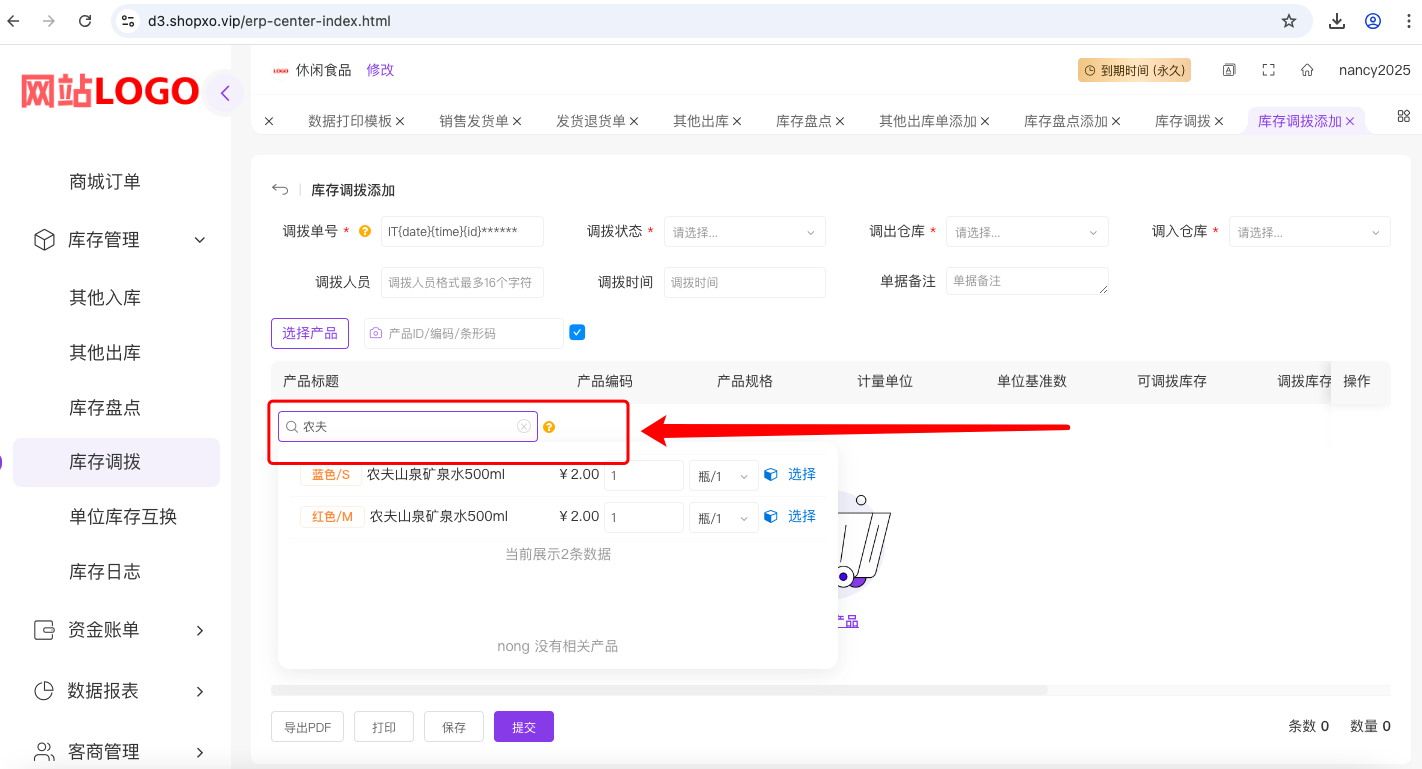This screenshot has width=1422, height=769.
Task: Open the 调入仓库 dropdown
Action: tap(1310, 231)
